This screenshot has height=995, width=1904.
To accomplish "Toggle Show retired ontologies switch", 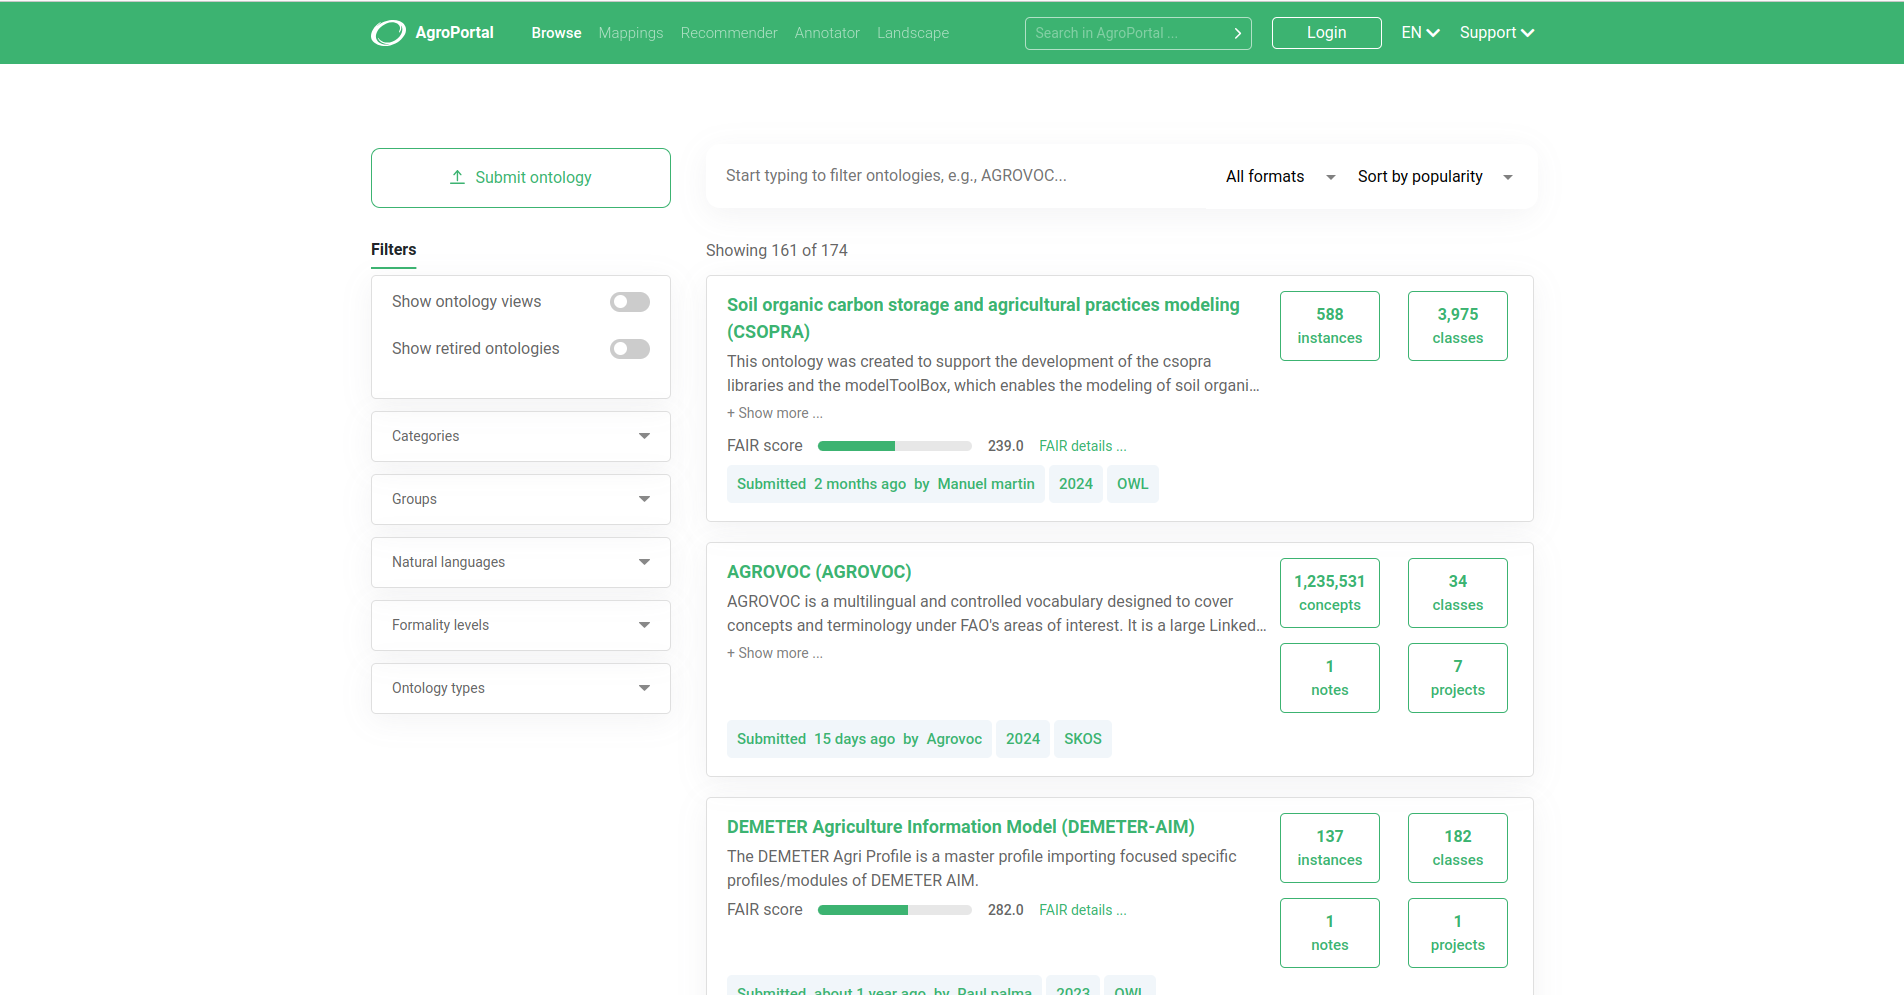I will tap(630, 349).
